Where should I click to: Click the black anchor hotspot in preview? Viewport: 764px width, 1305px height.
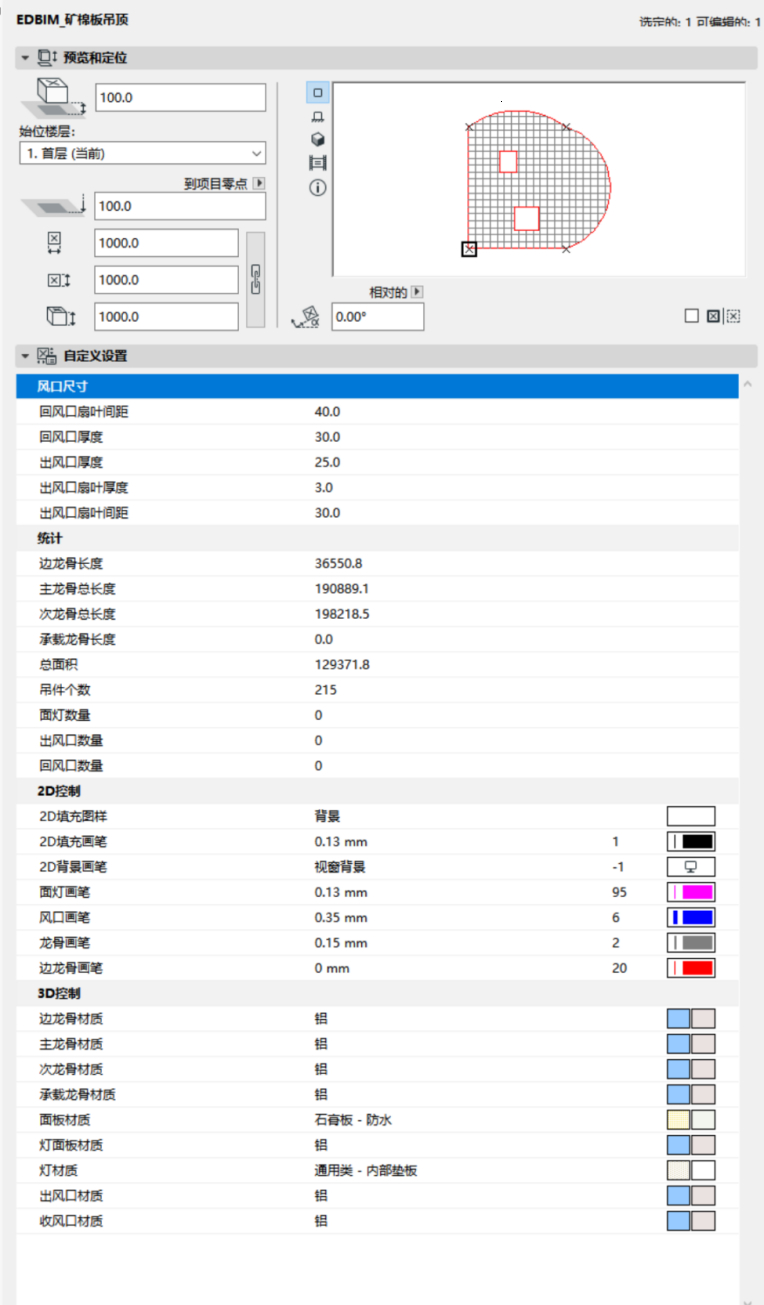tap(469, 249)
